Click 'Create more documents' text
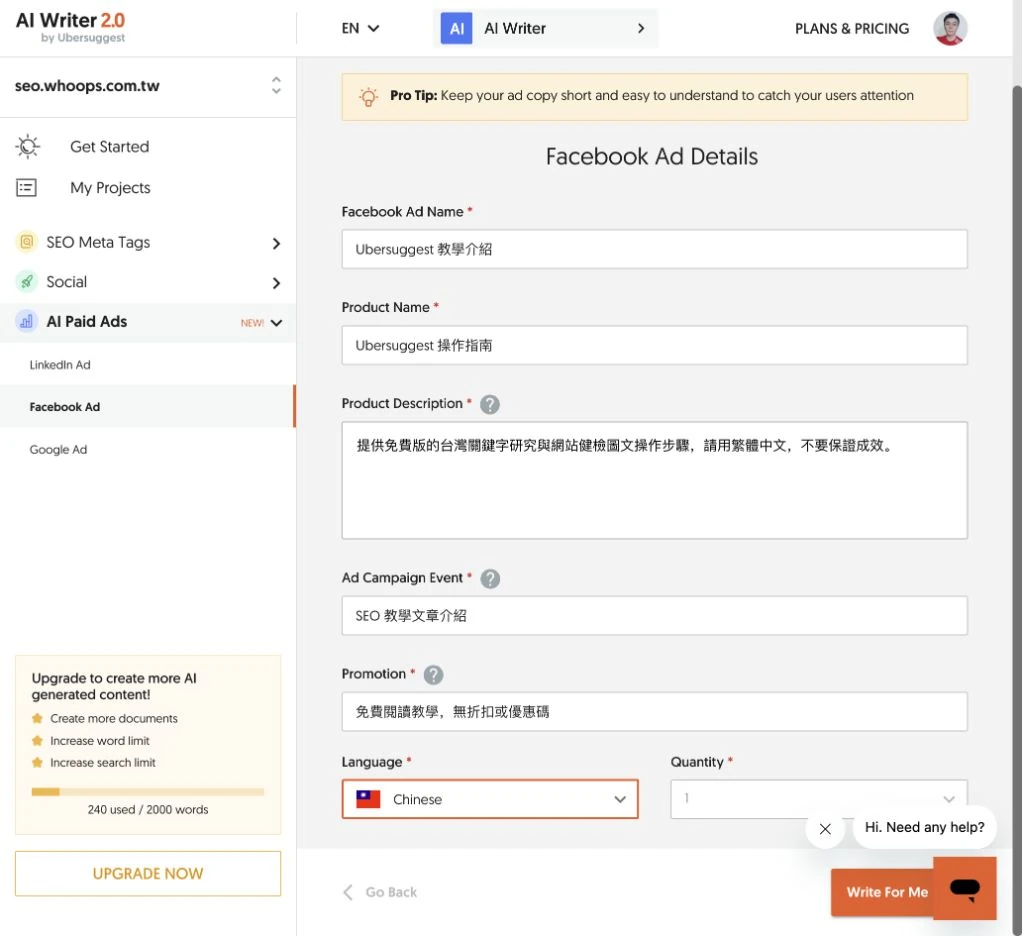Screen dimensions: 1022x936 pyautogui.click(x=114, y=718)
